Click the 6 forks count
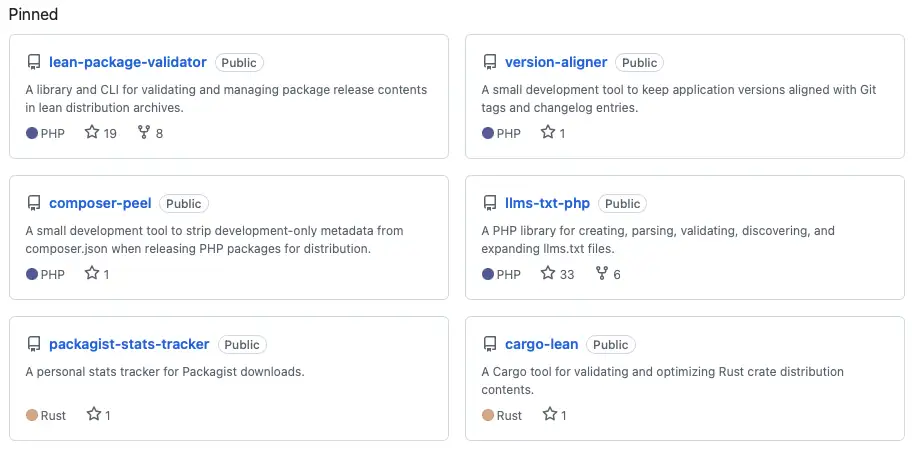914x450 pixels. tap(617, 274)
